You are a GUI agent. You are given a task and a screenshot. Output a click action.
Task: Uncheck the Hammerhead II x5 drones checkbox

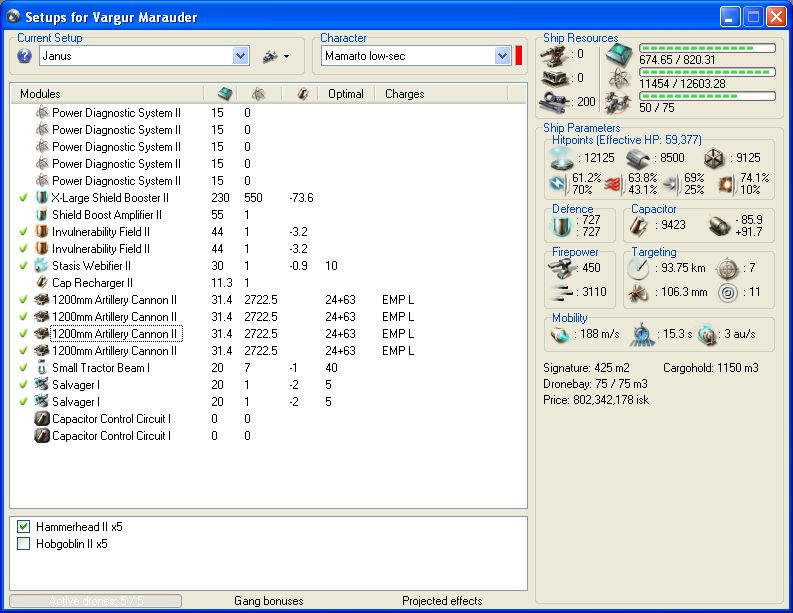pos(24,527)
